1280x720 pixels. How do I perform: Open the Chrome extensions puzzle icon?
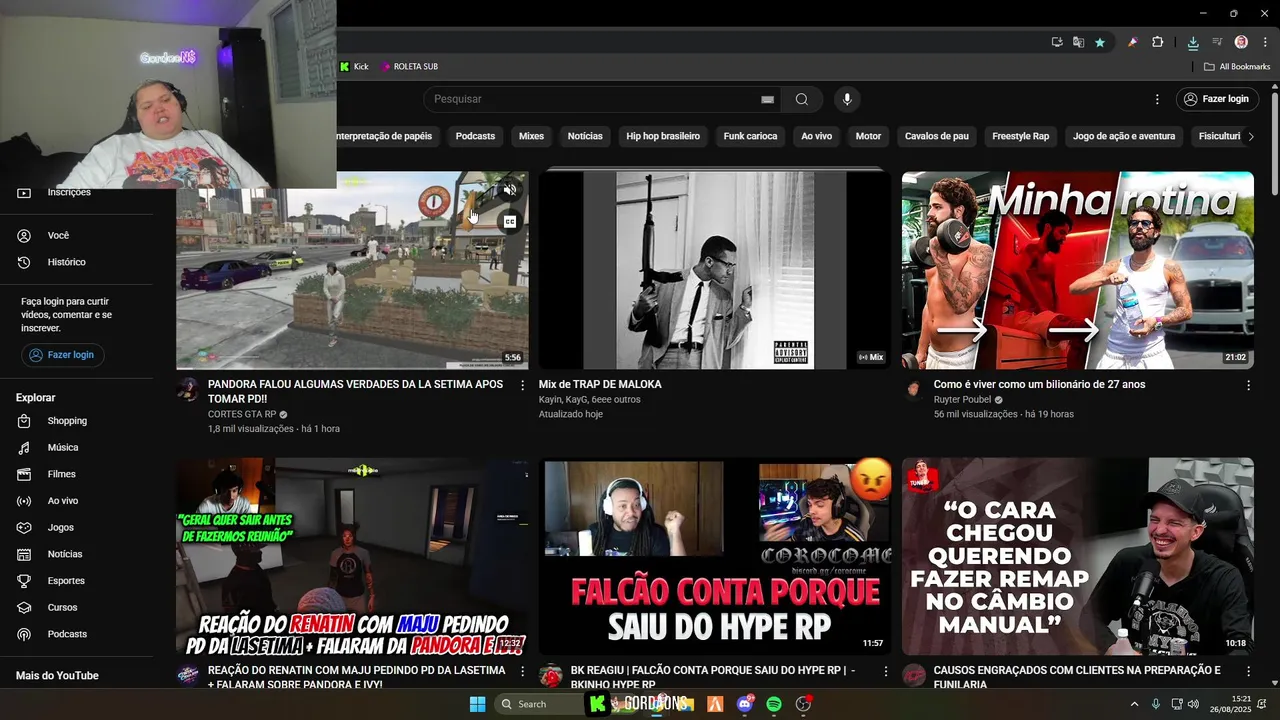[1158, 42]
